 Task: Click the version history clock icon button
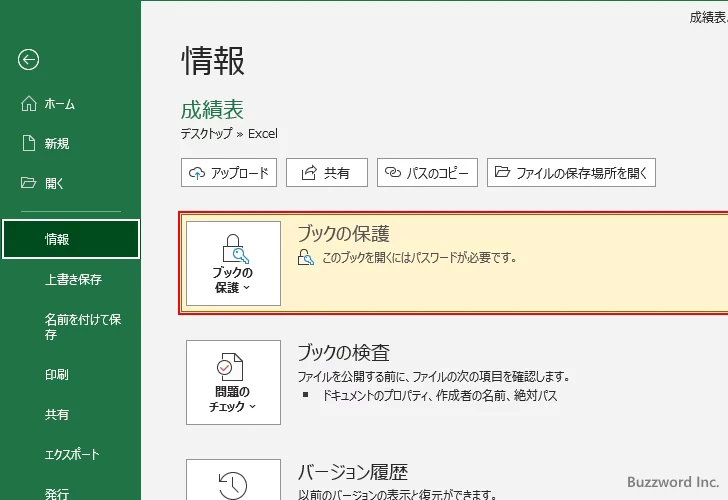(x=234, y=480)
